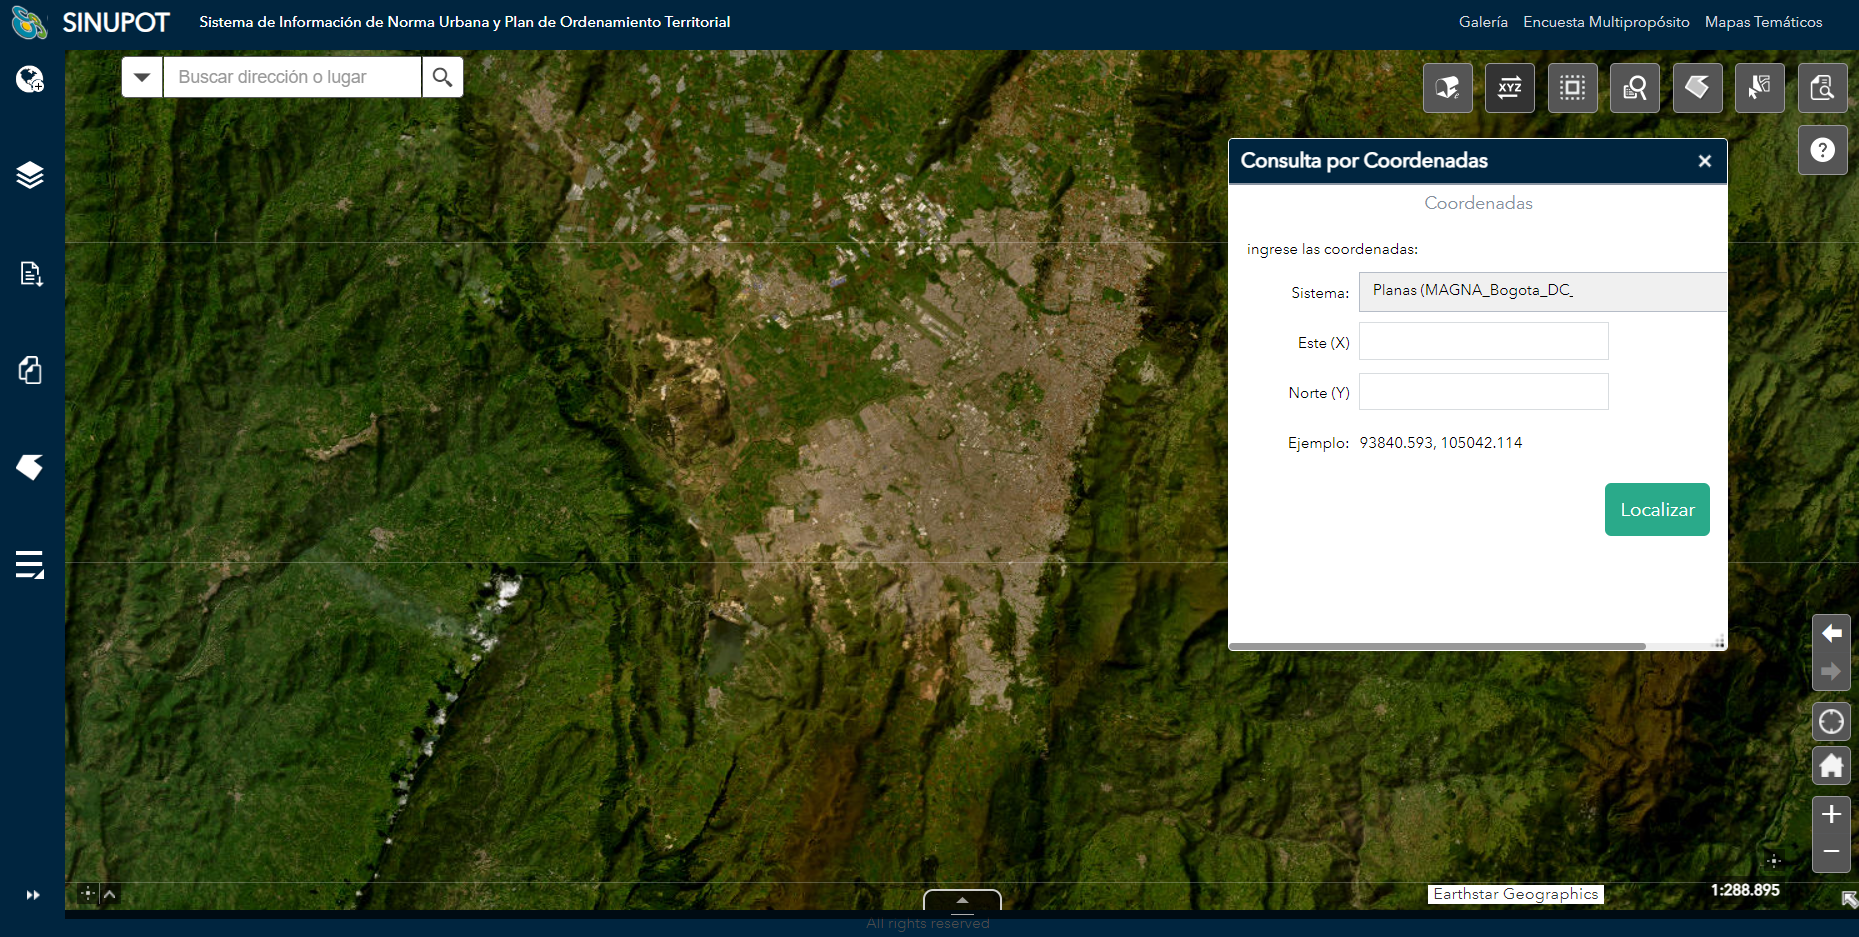The height and width of the screenshot is (937, 1859).
Task: Click the Este (X) input field
Action: point(1483,341)
